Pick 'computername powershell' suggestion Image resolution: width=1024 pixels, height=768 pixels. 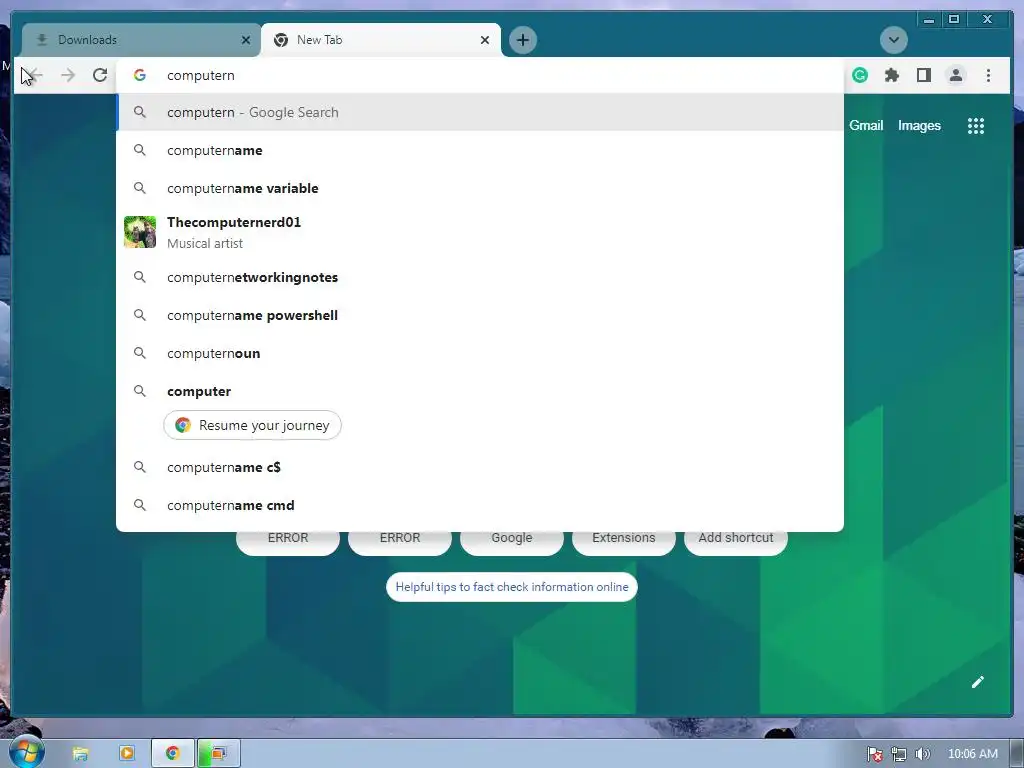tap(480, 315)
